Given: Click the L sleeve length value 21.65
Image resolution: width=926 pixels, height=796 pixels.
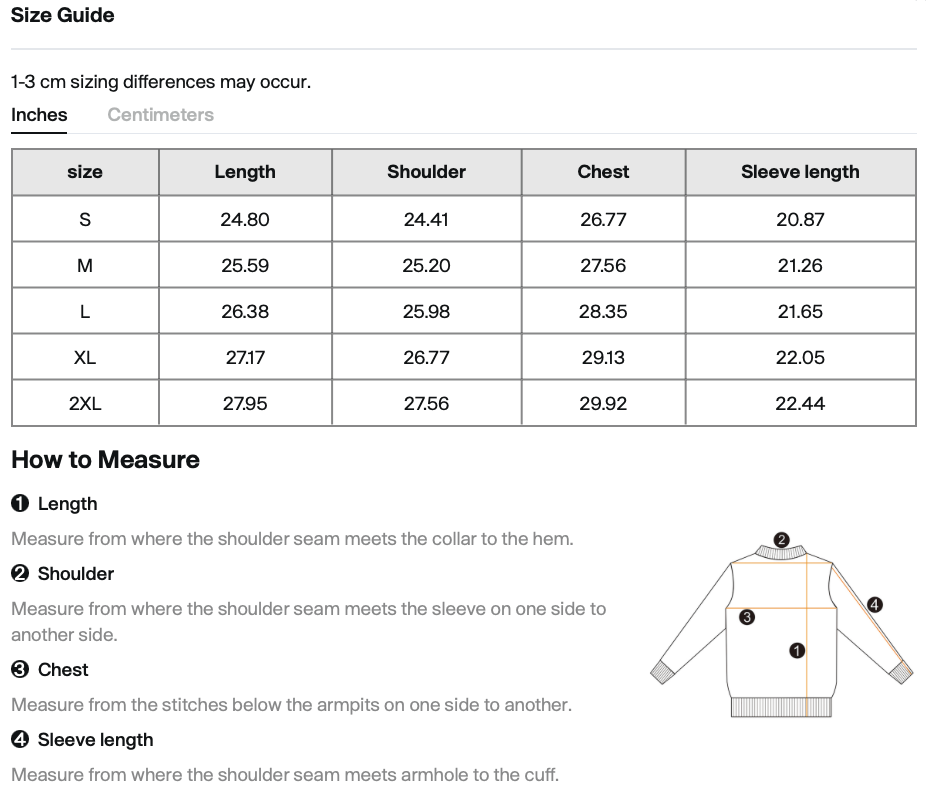Looking at the screenshot, I should [x=800, y=311].
